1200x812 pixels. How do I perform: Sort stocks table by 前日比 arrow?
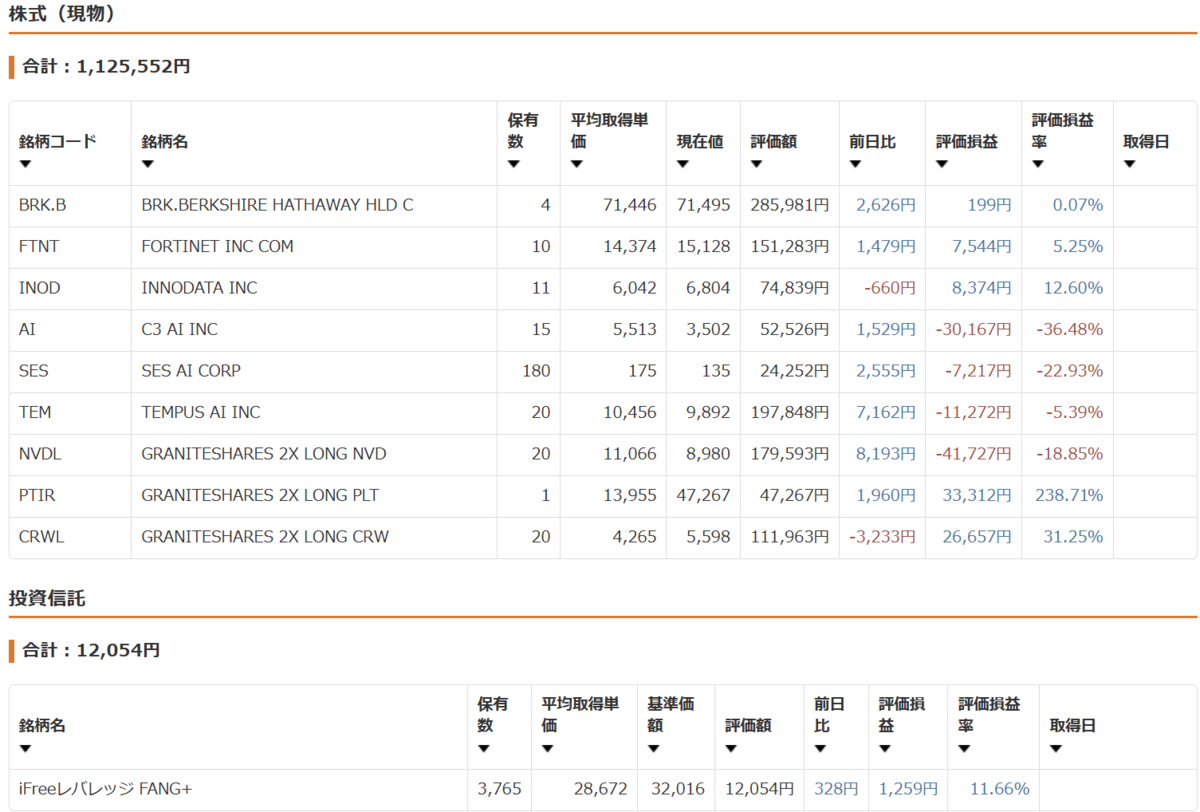click(855, 165)
